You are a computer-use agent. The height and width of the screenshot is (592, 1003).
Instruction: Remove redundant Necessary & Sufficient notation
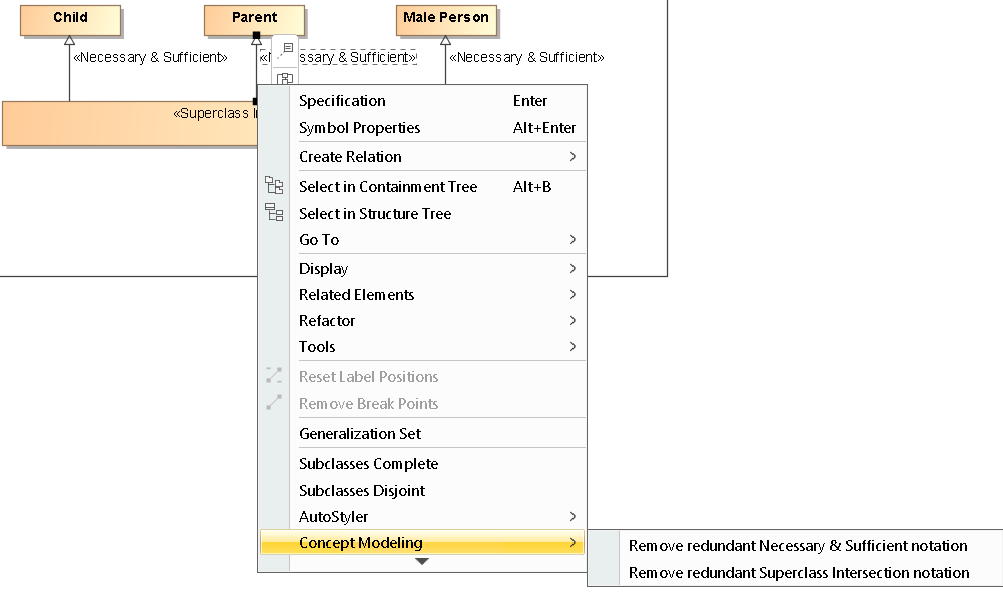(x=798, y=546)
